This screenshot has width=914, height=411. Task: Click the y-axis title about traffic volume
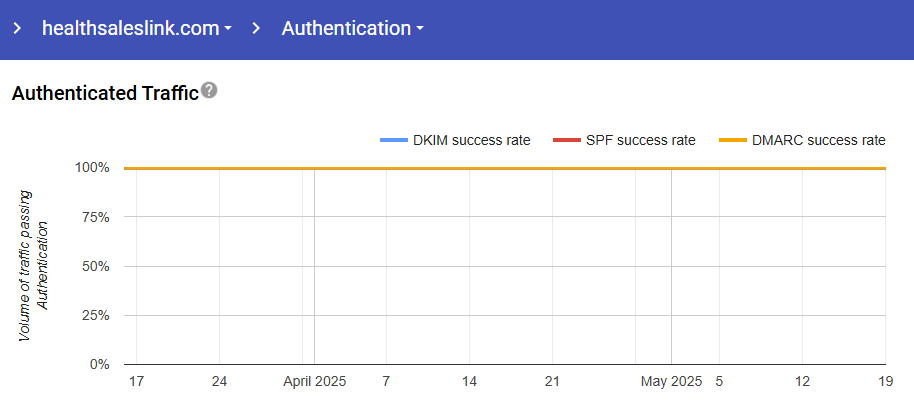click(34, 265)
